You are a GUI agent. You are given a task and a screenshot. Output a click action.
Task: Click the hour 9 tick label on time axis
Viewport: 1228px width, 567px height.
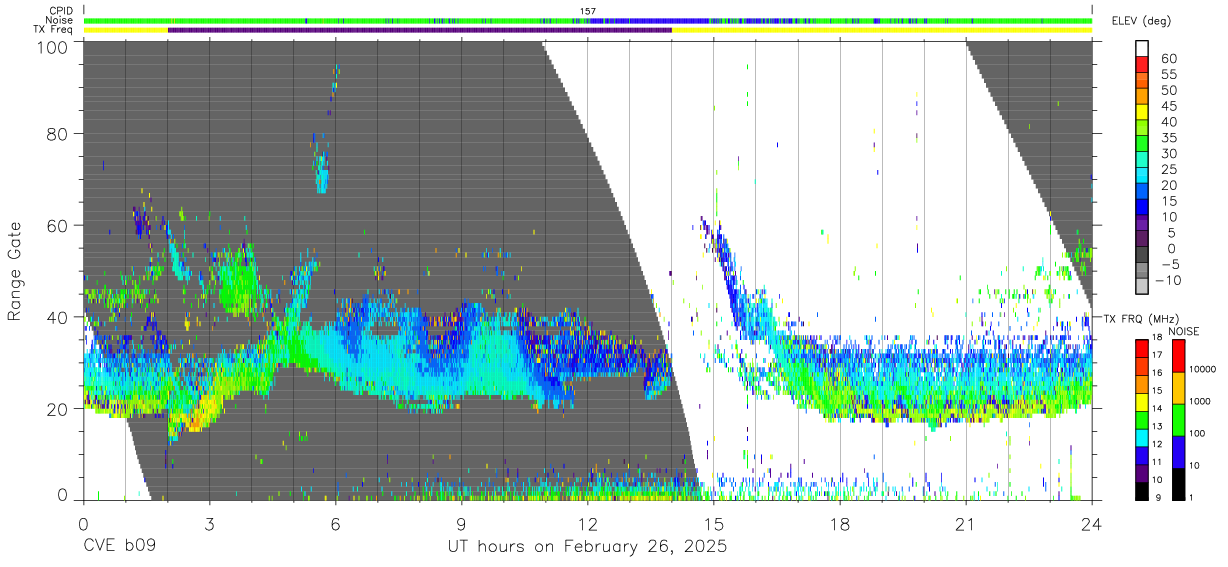coord(461,524)
